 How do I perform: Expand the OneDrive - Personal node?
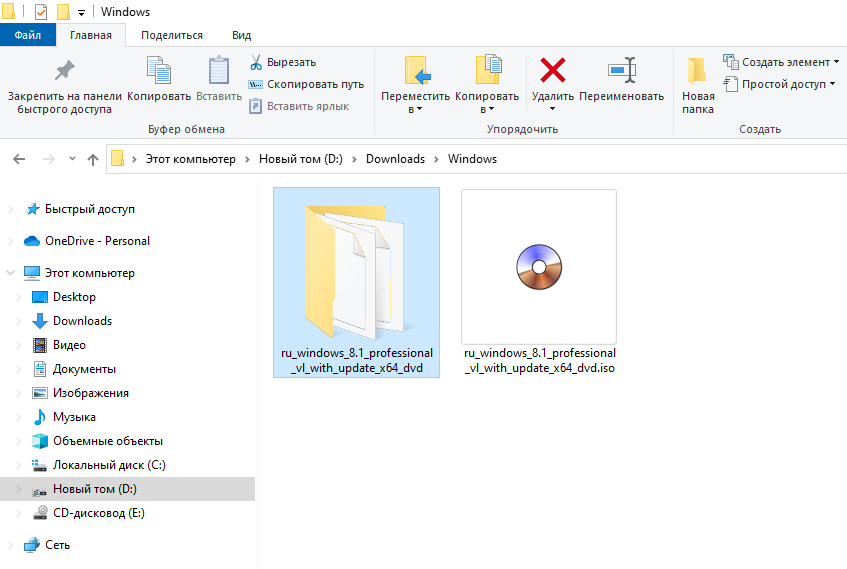pos(10,241)
